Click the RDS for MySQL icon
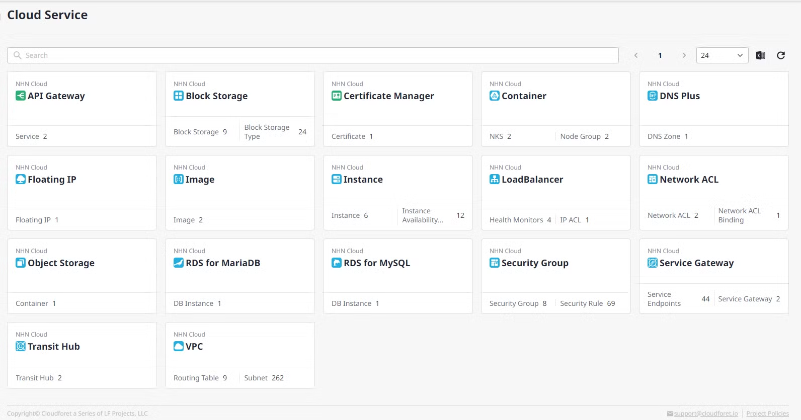801x420 pixels. [336, 263]
